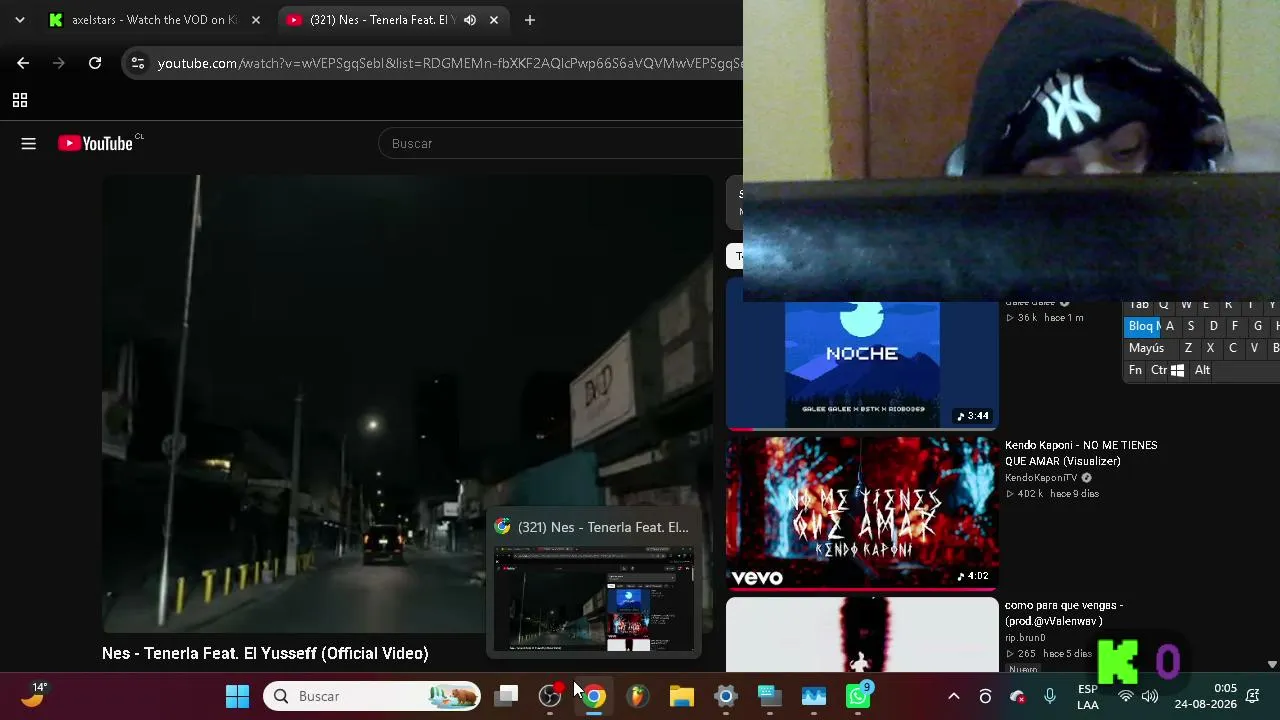Viewport: 1280px width, 720px height.
Task: Click the Windows key on keyboard overlay
Action: [1178, 370]
